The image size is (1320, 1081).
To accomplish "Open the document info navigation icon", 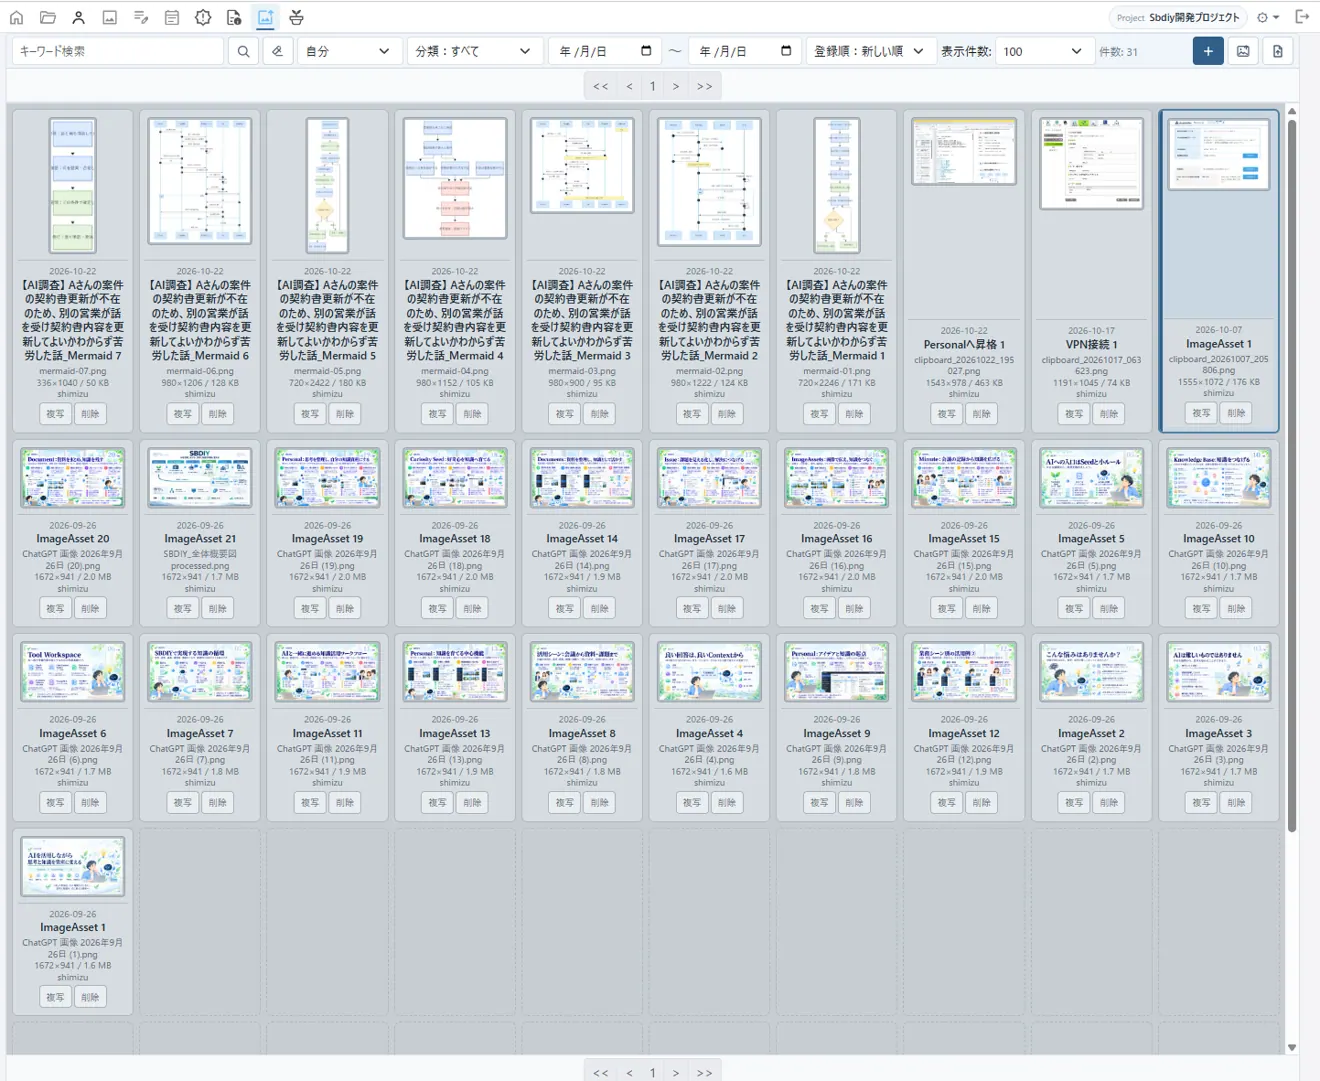I will point(234,17).
